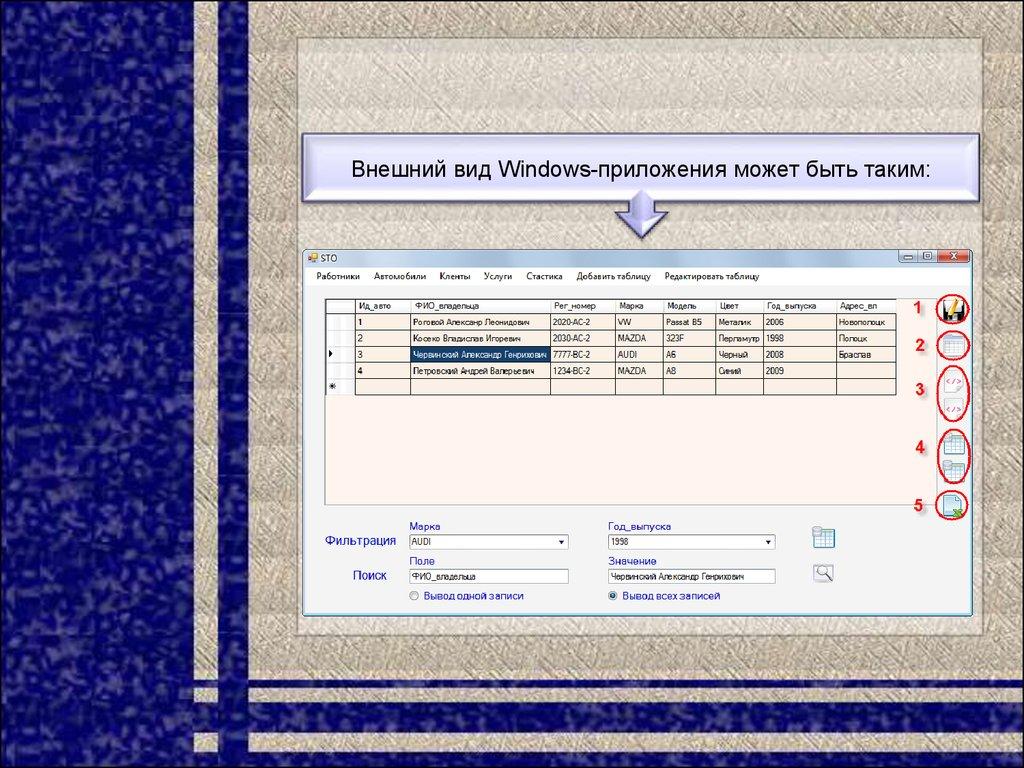Click the lower code document icon in group 3

click(954, 407)
